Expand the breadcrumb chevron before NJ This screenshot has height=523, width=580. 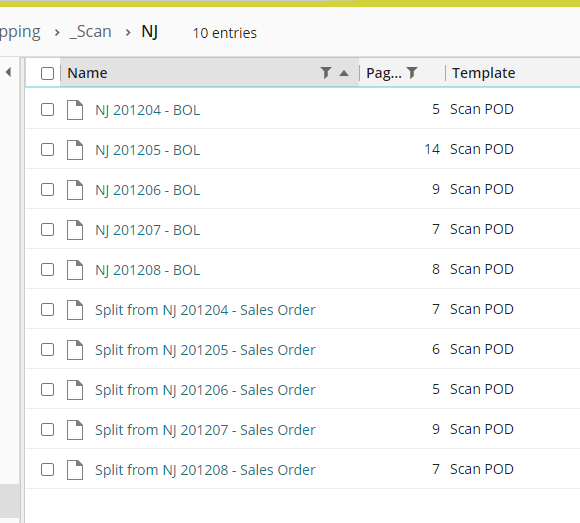tap(128, 33)
